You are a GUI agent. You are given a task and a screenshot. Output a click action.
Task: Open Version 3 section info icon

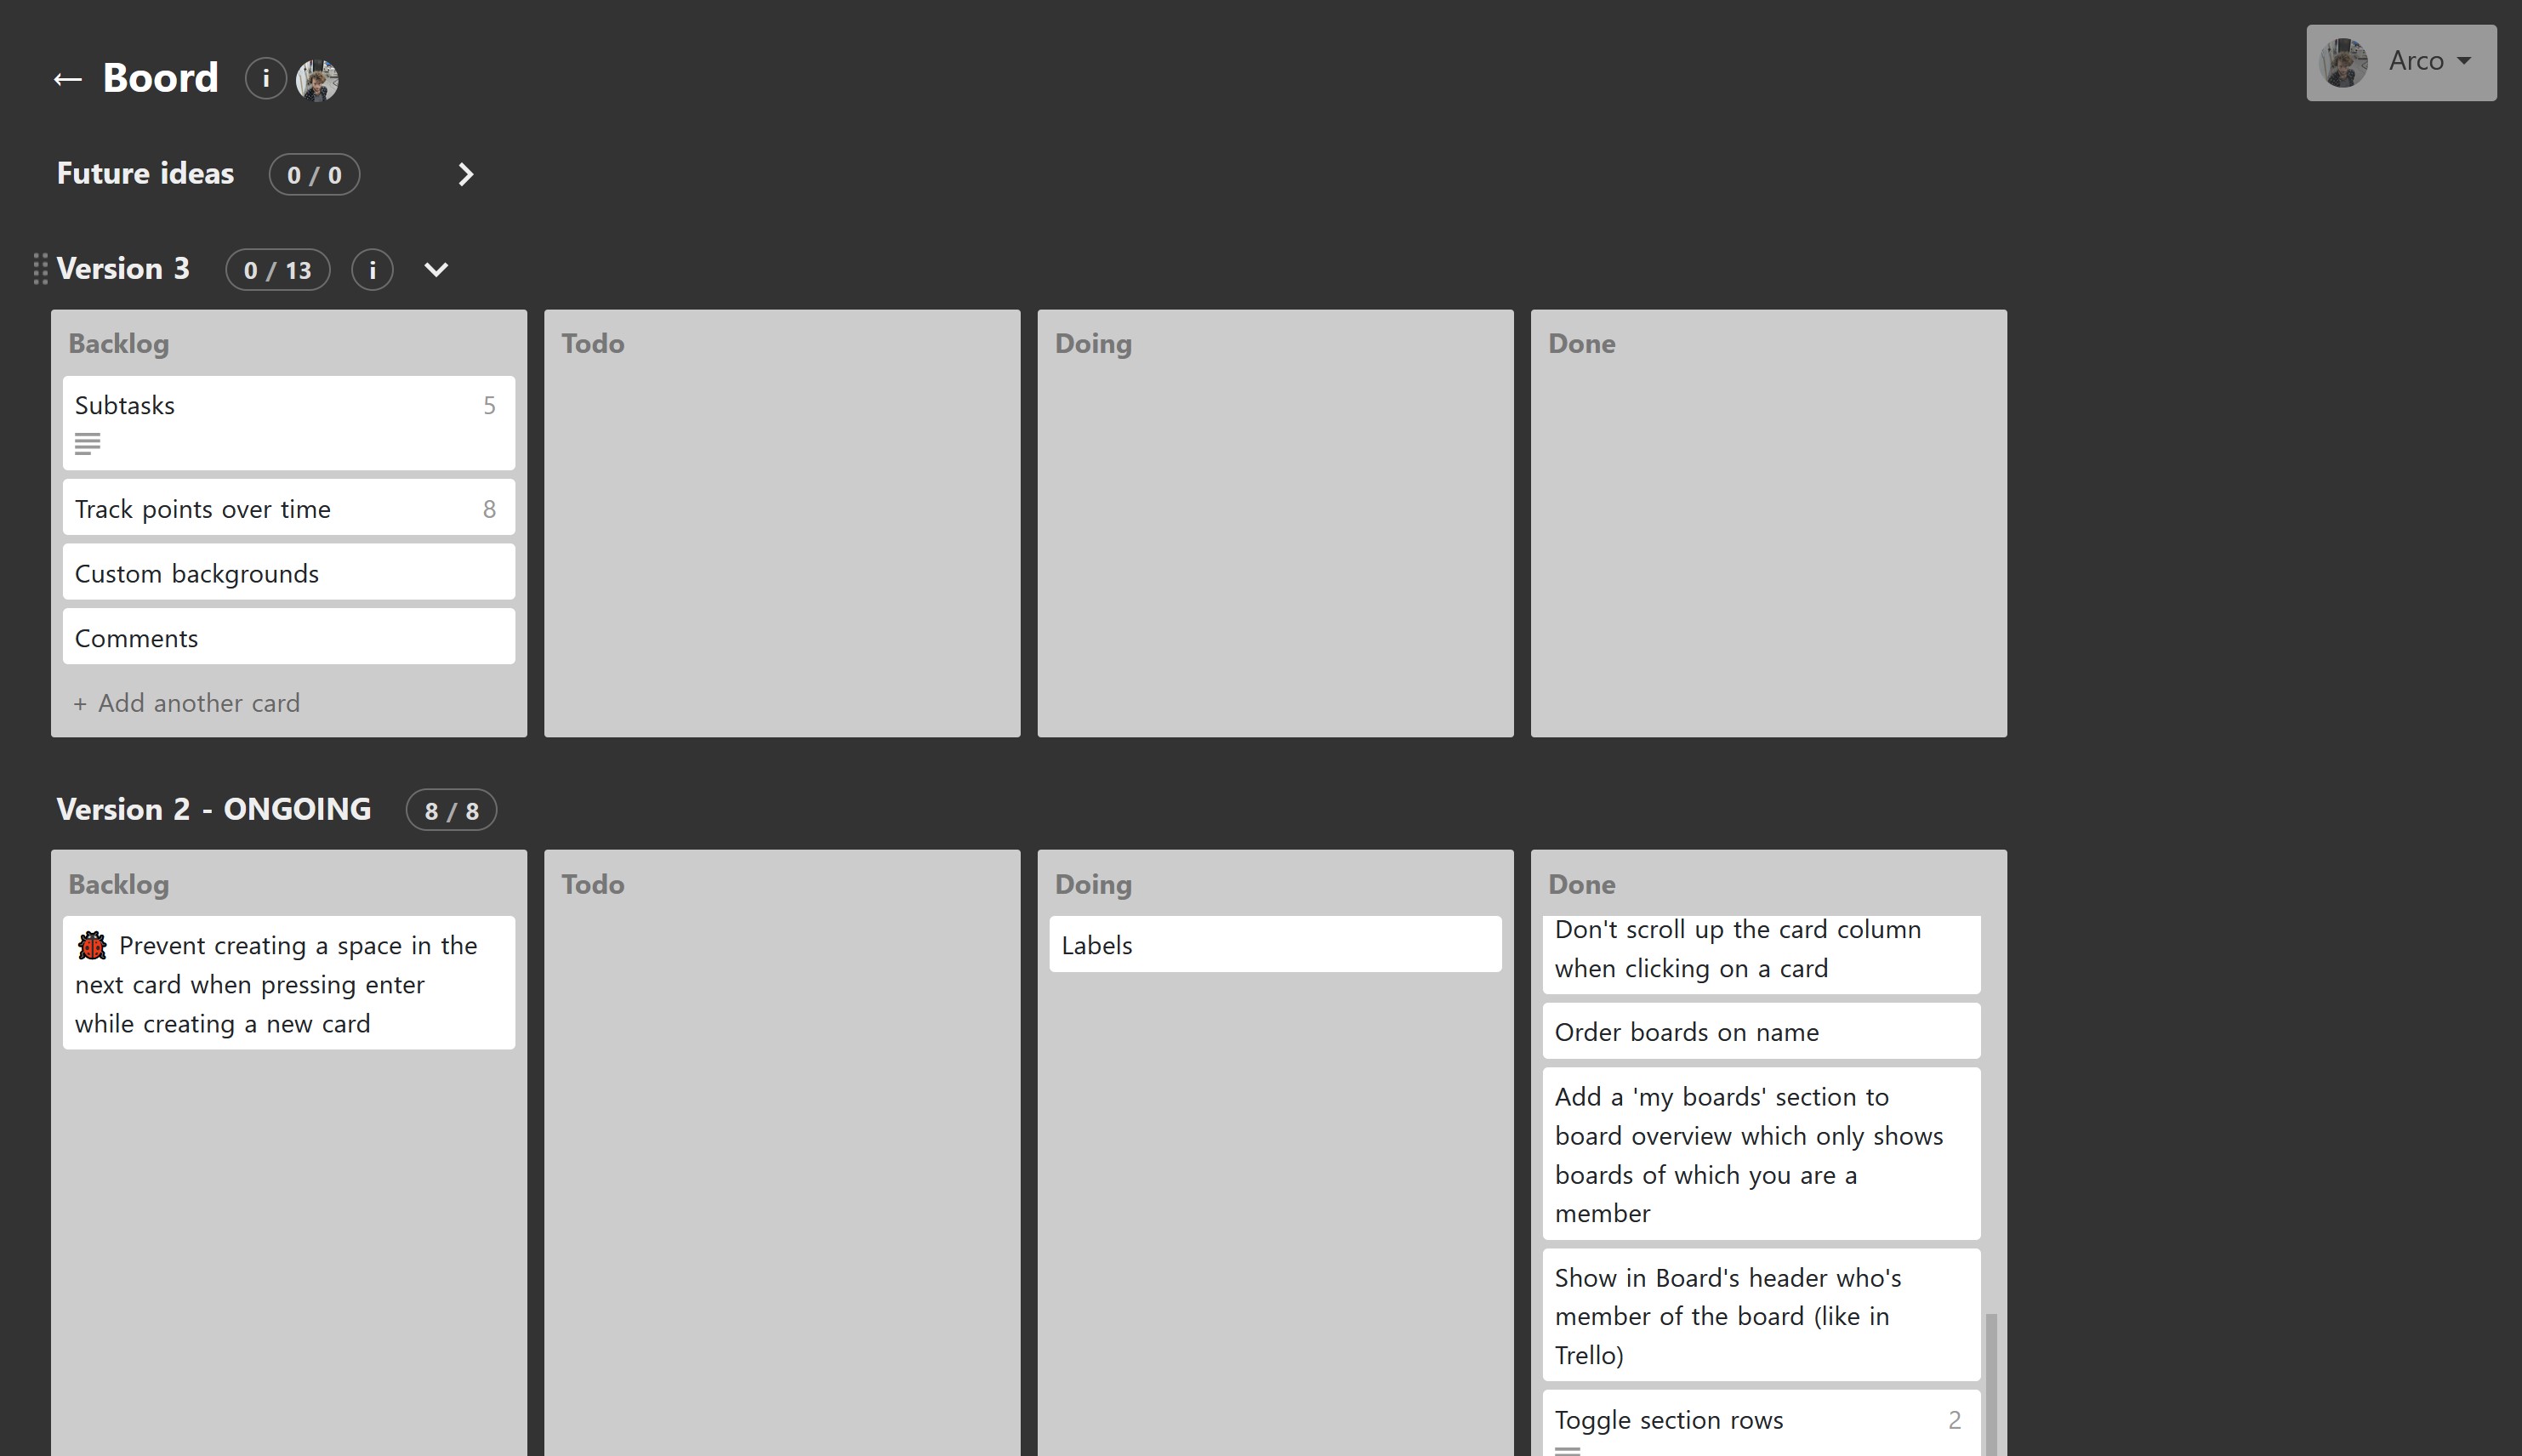point(372,270)
